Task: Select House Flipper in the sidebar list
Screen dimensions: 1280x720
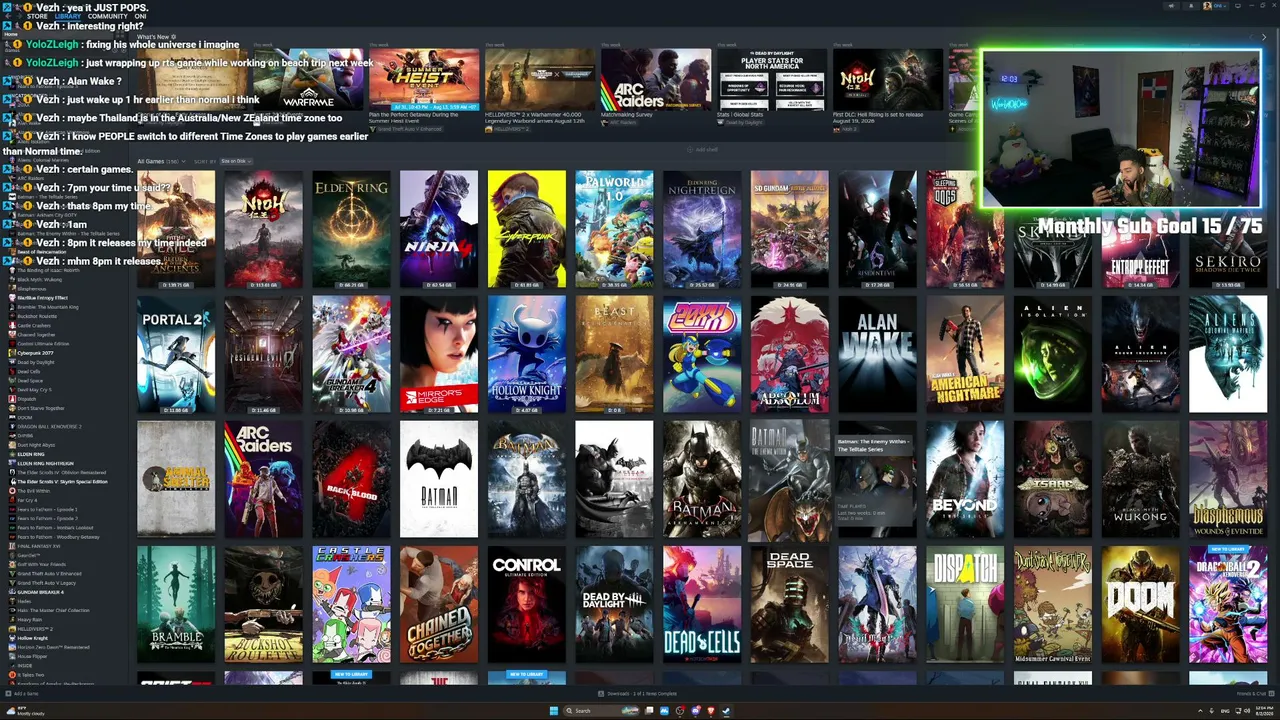Action: tap(32, 656)
